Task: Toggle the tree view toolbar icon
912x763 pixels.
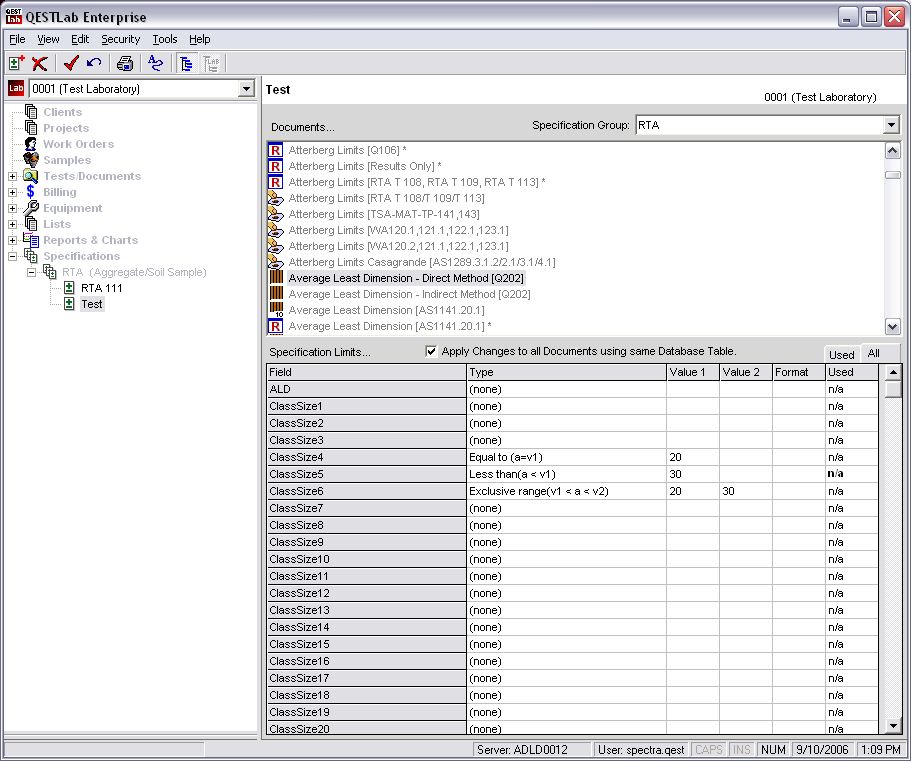Action: (x=186, y=64)
